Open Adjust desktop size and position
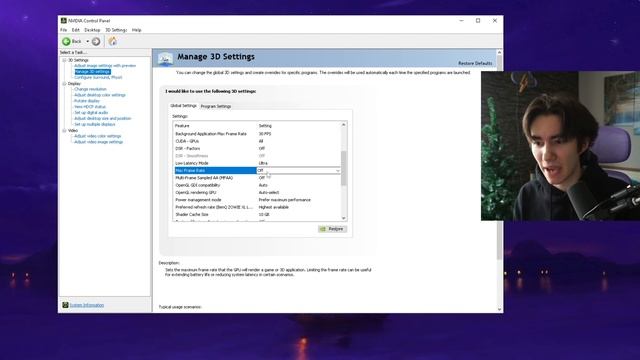 103,118
